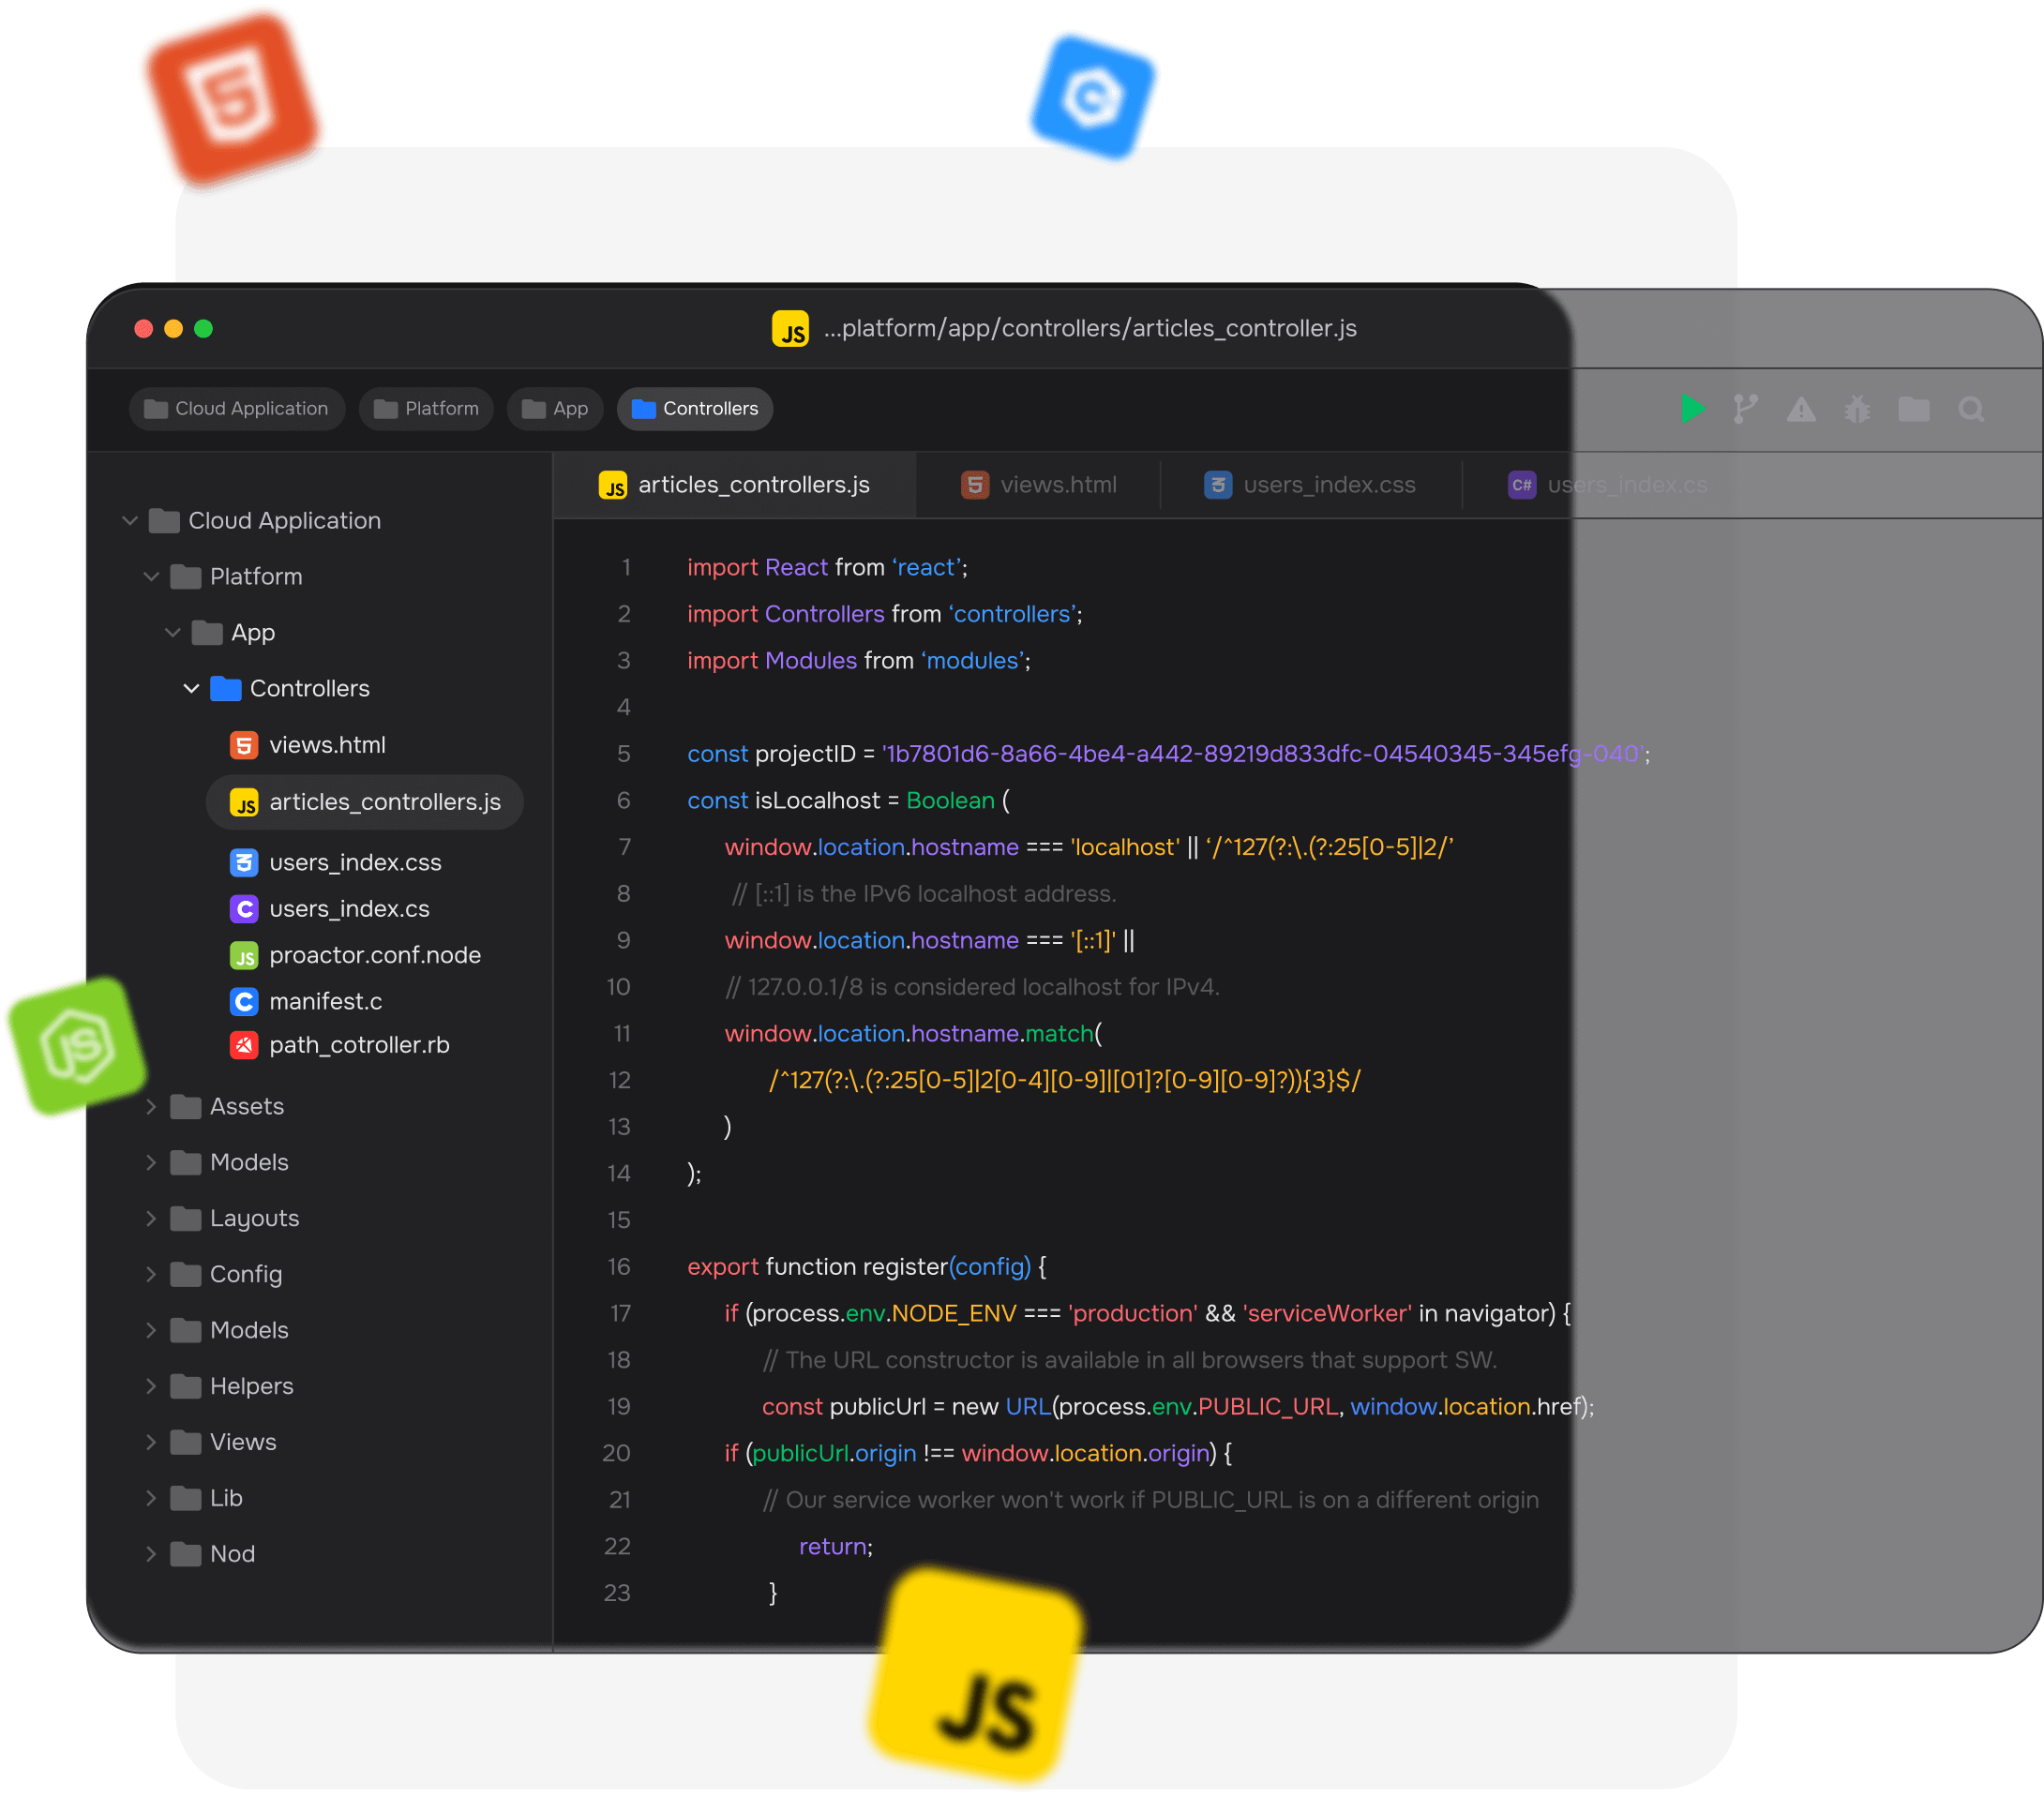Click the Cloud Application breadcrumb
This screenshot has width=2044, height=1796.
[x=236, y=409]
